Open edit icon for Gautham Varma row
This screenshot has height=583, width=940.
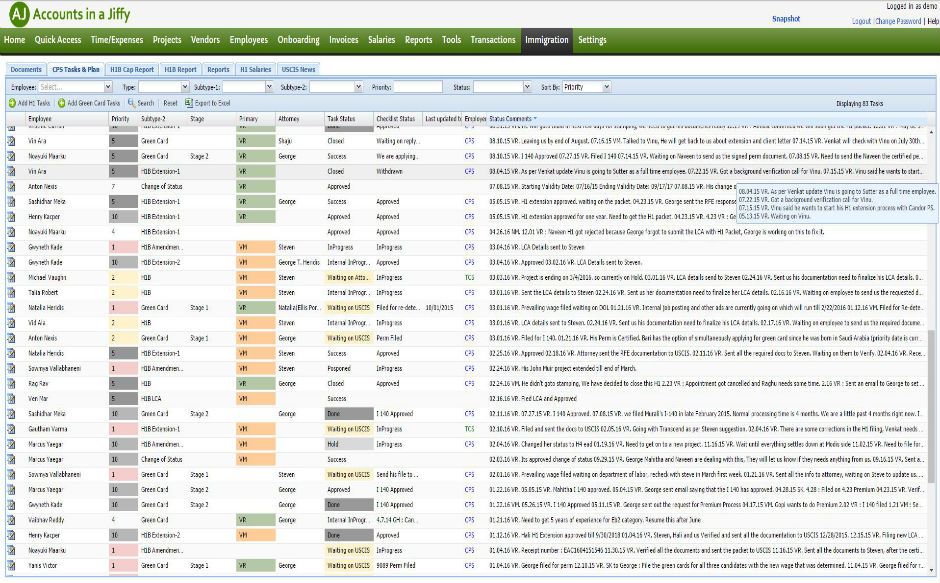point(11,429)
